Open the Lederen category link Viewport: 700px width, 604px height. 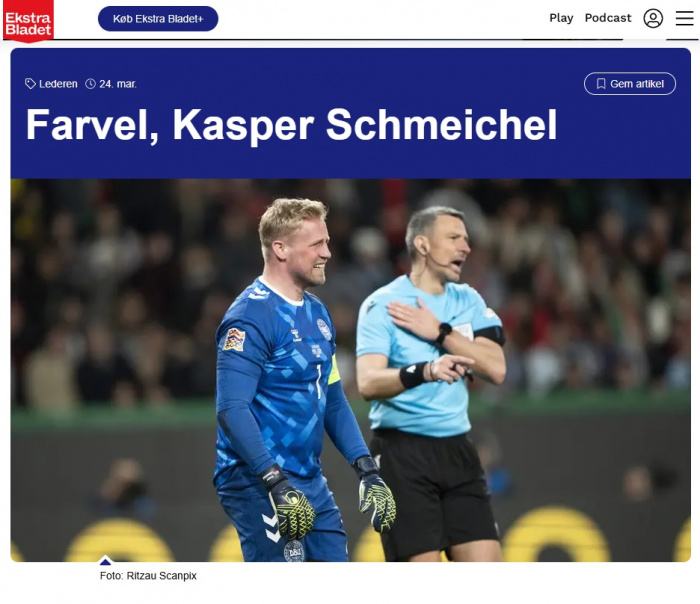[58, 84]
